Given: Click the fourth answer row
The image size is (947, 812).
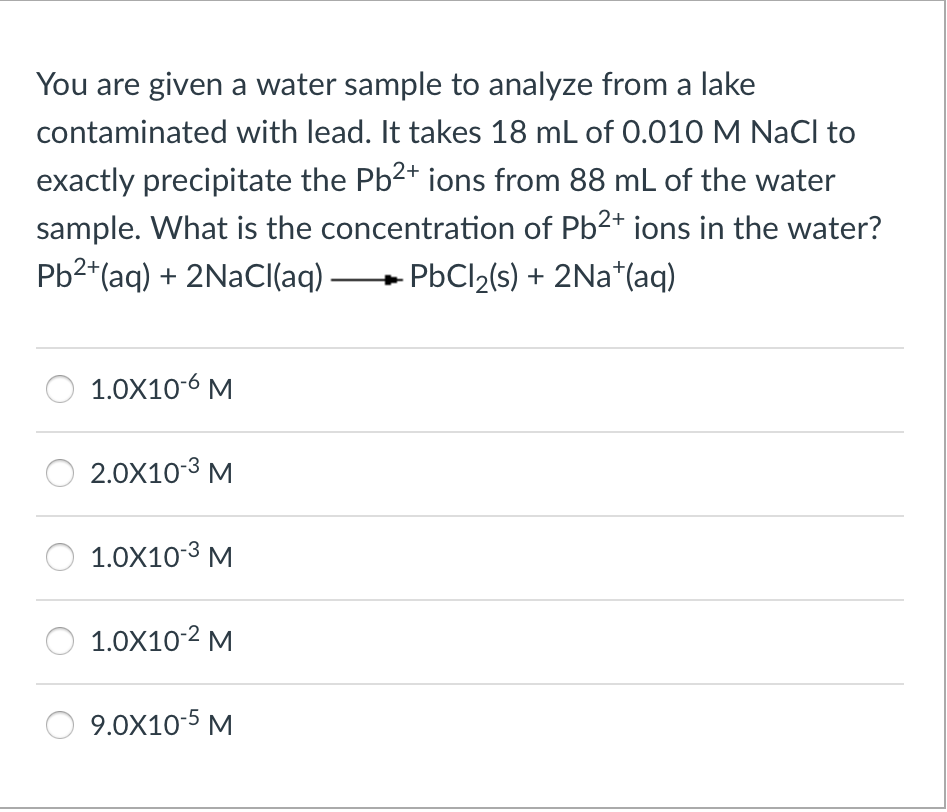Looking at the screenshot, I should click(x=470, y=642).
